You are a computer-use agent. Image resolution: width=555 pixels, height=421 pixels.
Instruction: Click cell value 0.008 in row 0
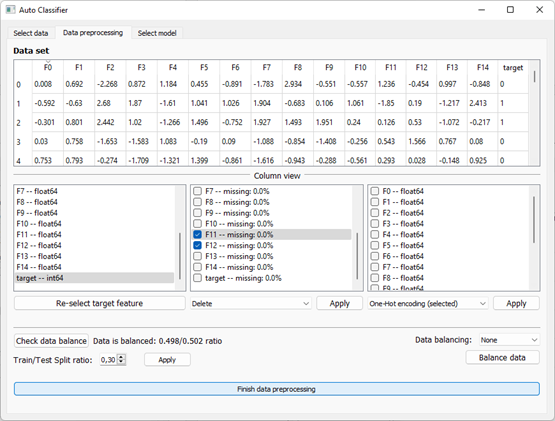48,84
